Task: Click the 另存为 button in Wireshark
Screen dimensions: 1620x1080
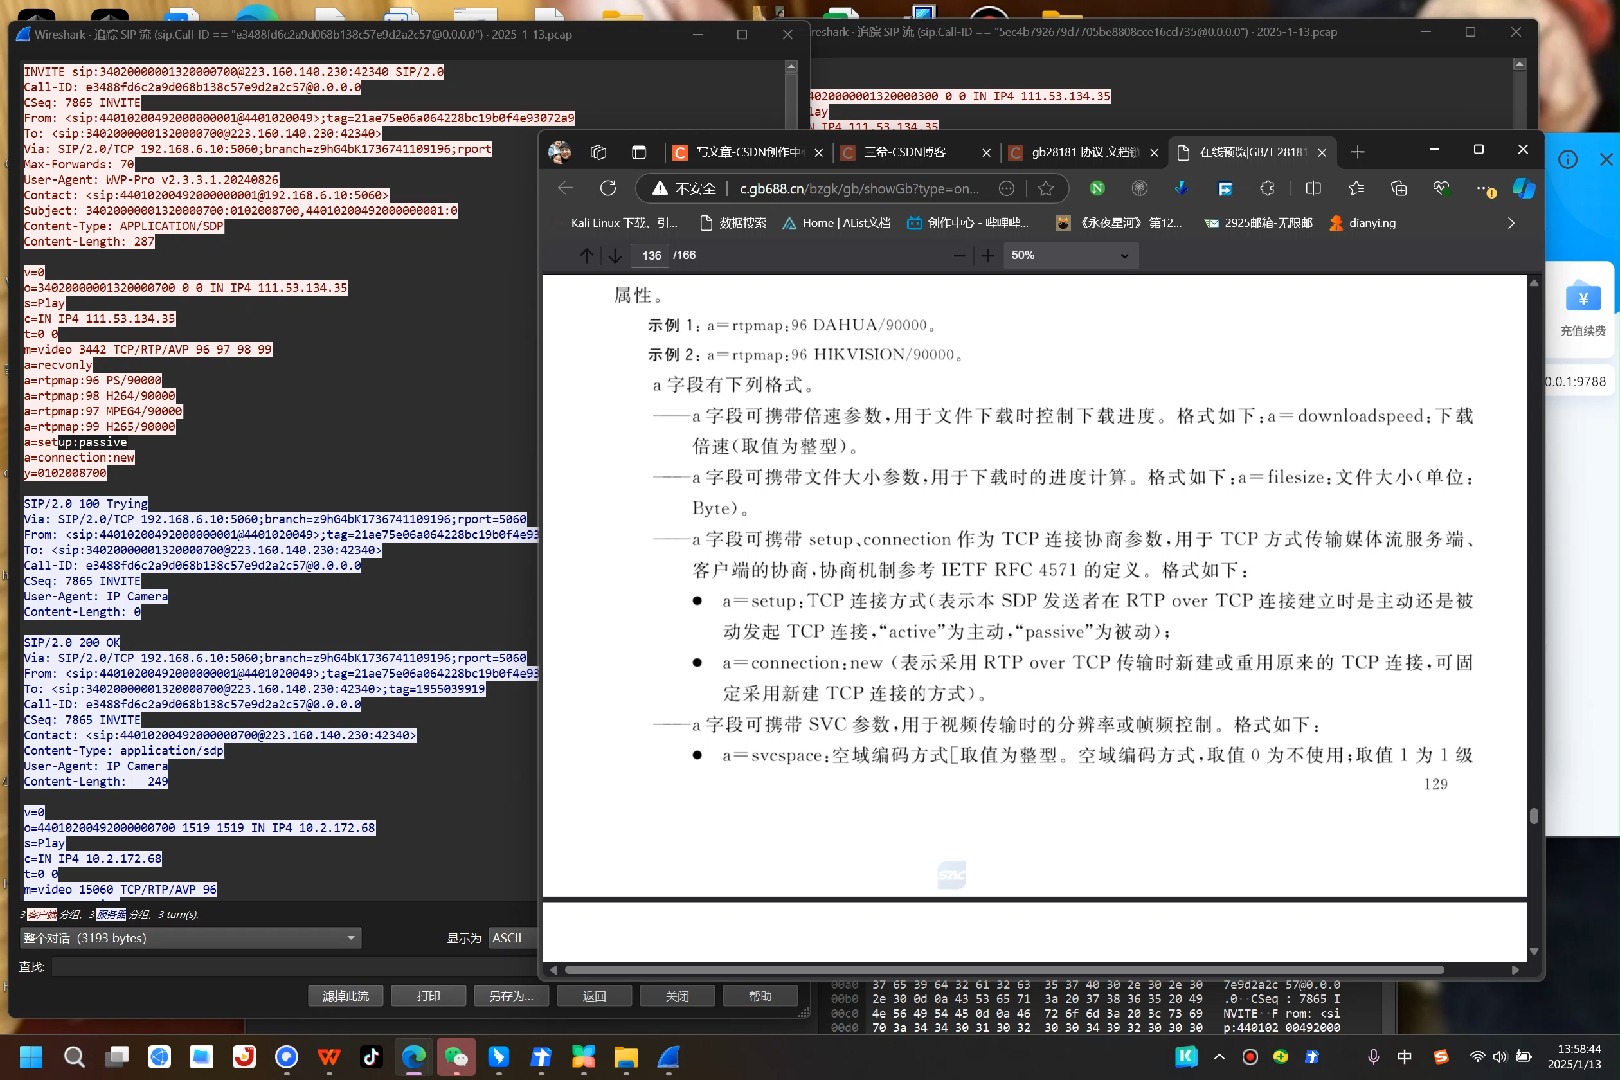Action: pos(512,996)
